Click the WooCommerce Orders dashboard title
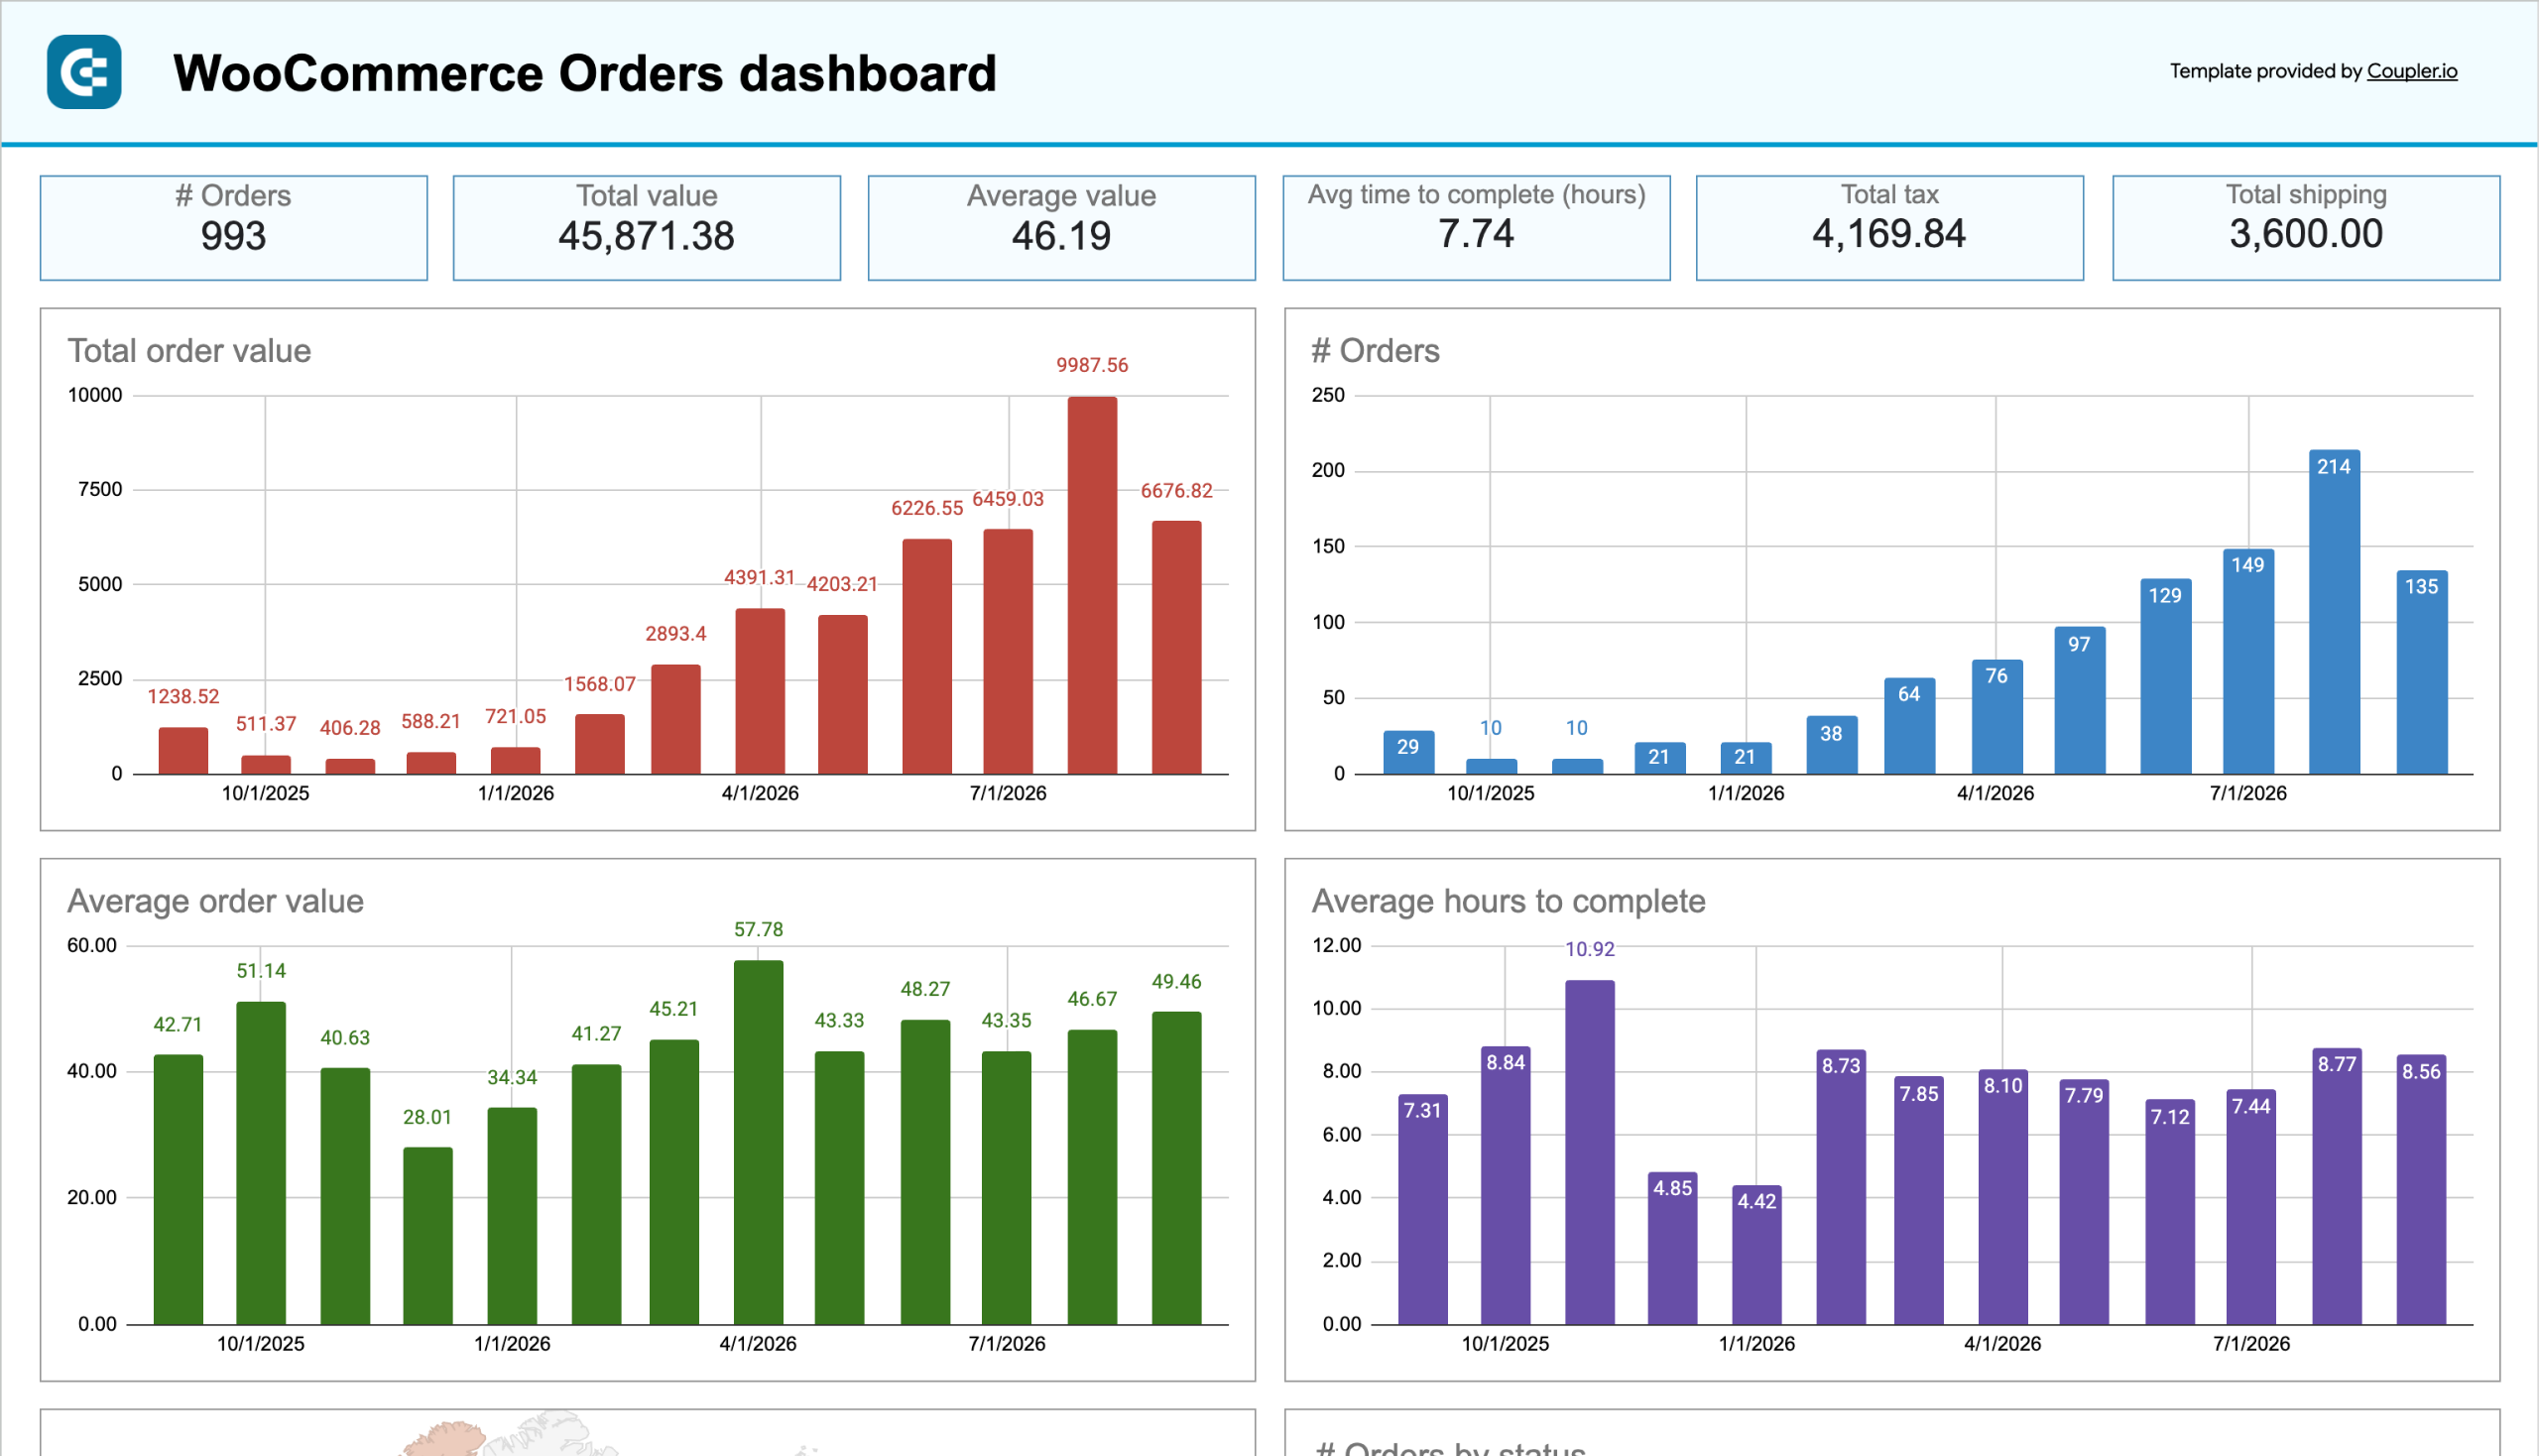This screenshot has height=1456, width=2539. (x=585, y=73)
